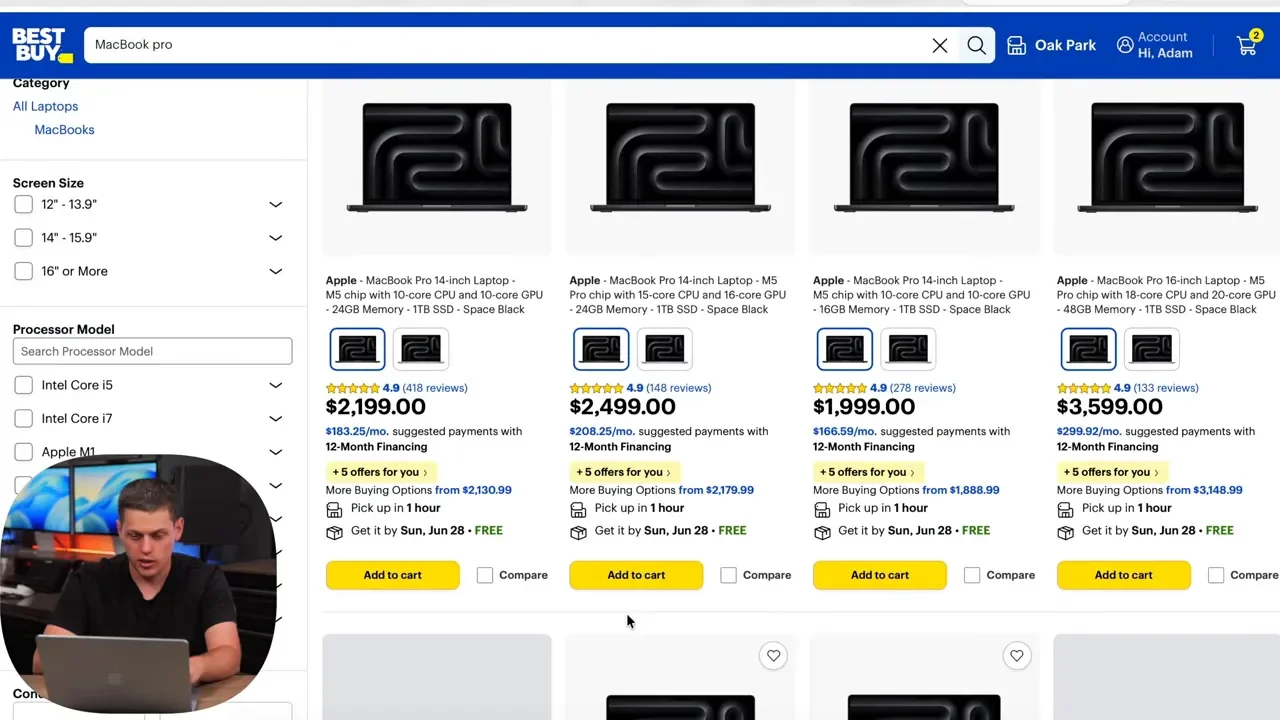Expand the 14" - 15.9" filter chevron
The width and height of the screenshot is (1280, 720).
[x=276, y=238]
